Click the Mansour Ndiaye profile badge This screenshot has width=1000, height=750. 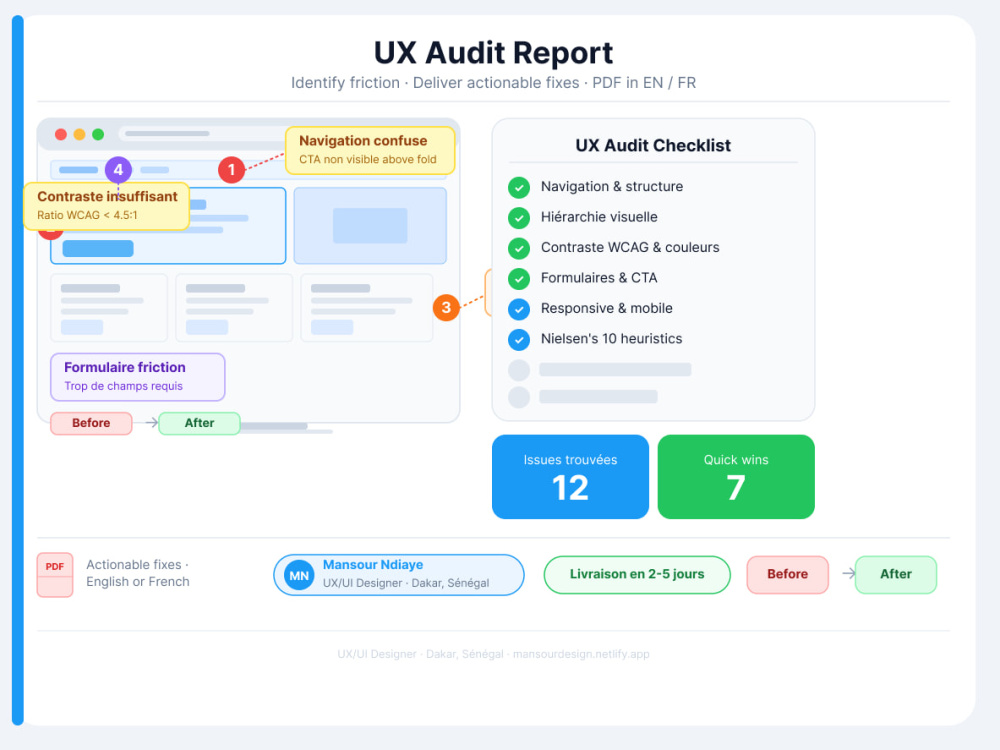399,575
